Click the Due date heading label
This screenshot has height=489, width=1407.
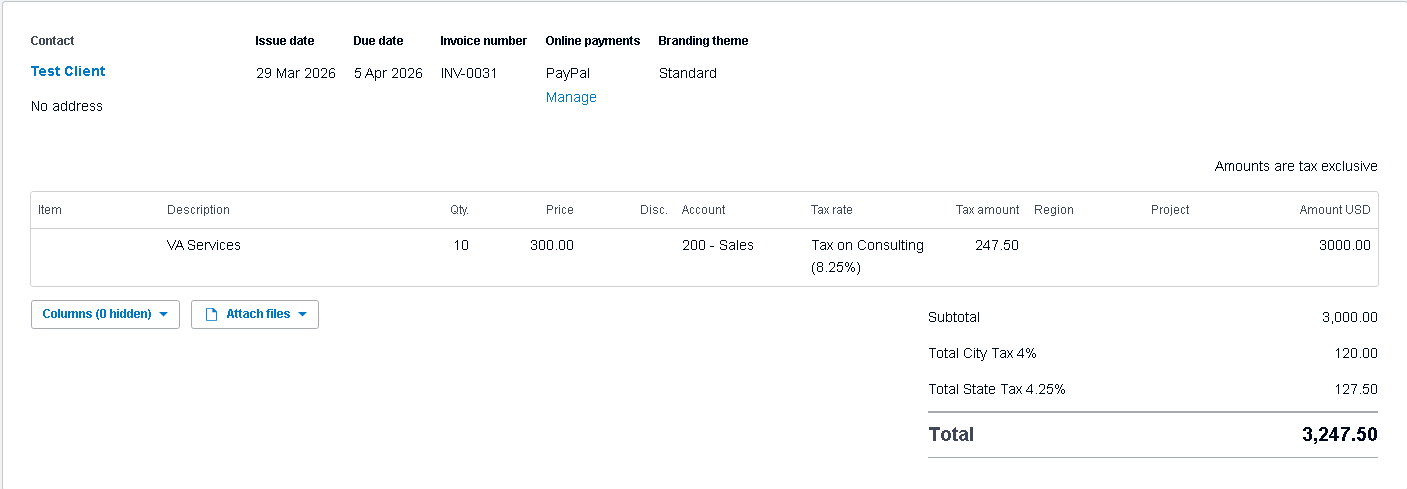(x=378, y=41)
